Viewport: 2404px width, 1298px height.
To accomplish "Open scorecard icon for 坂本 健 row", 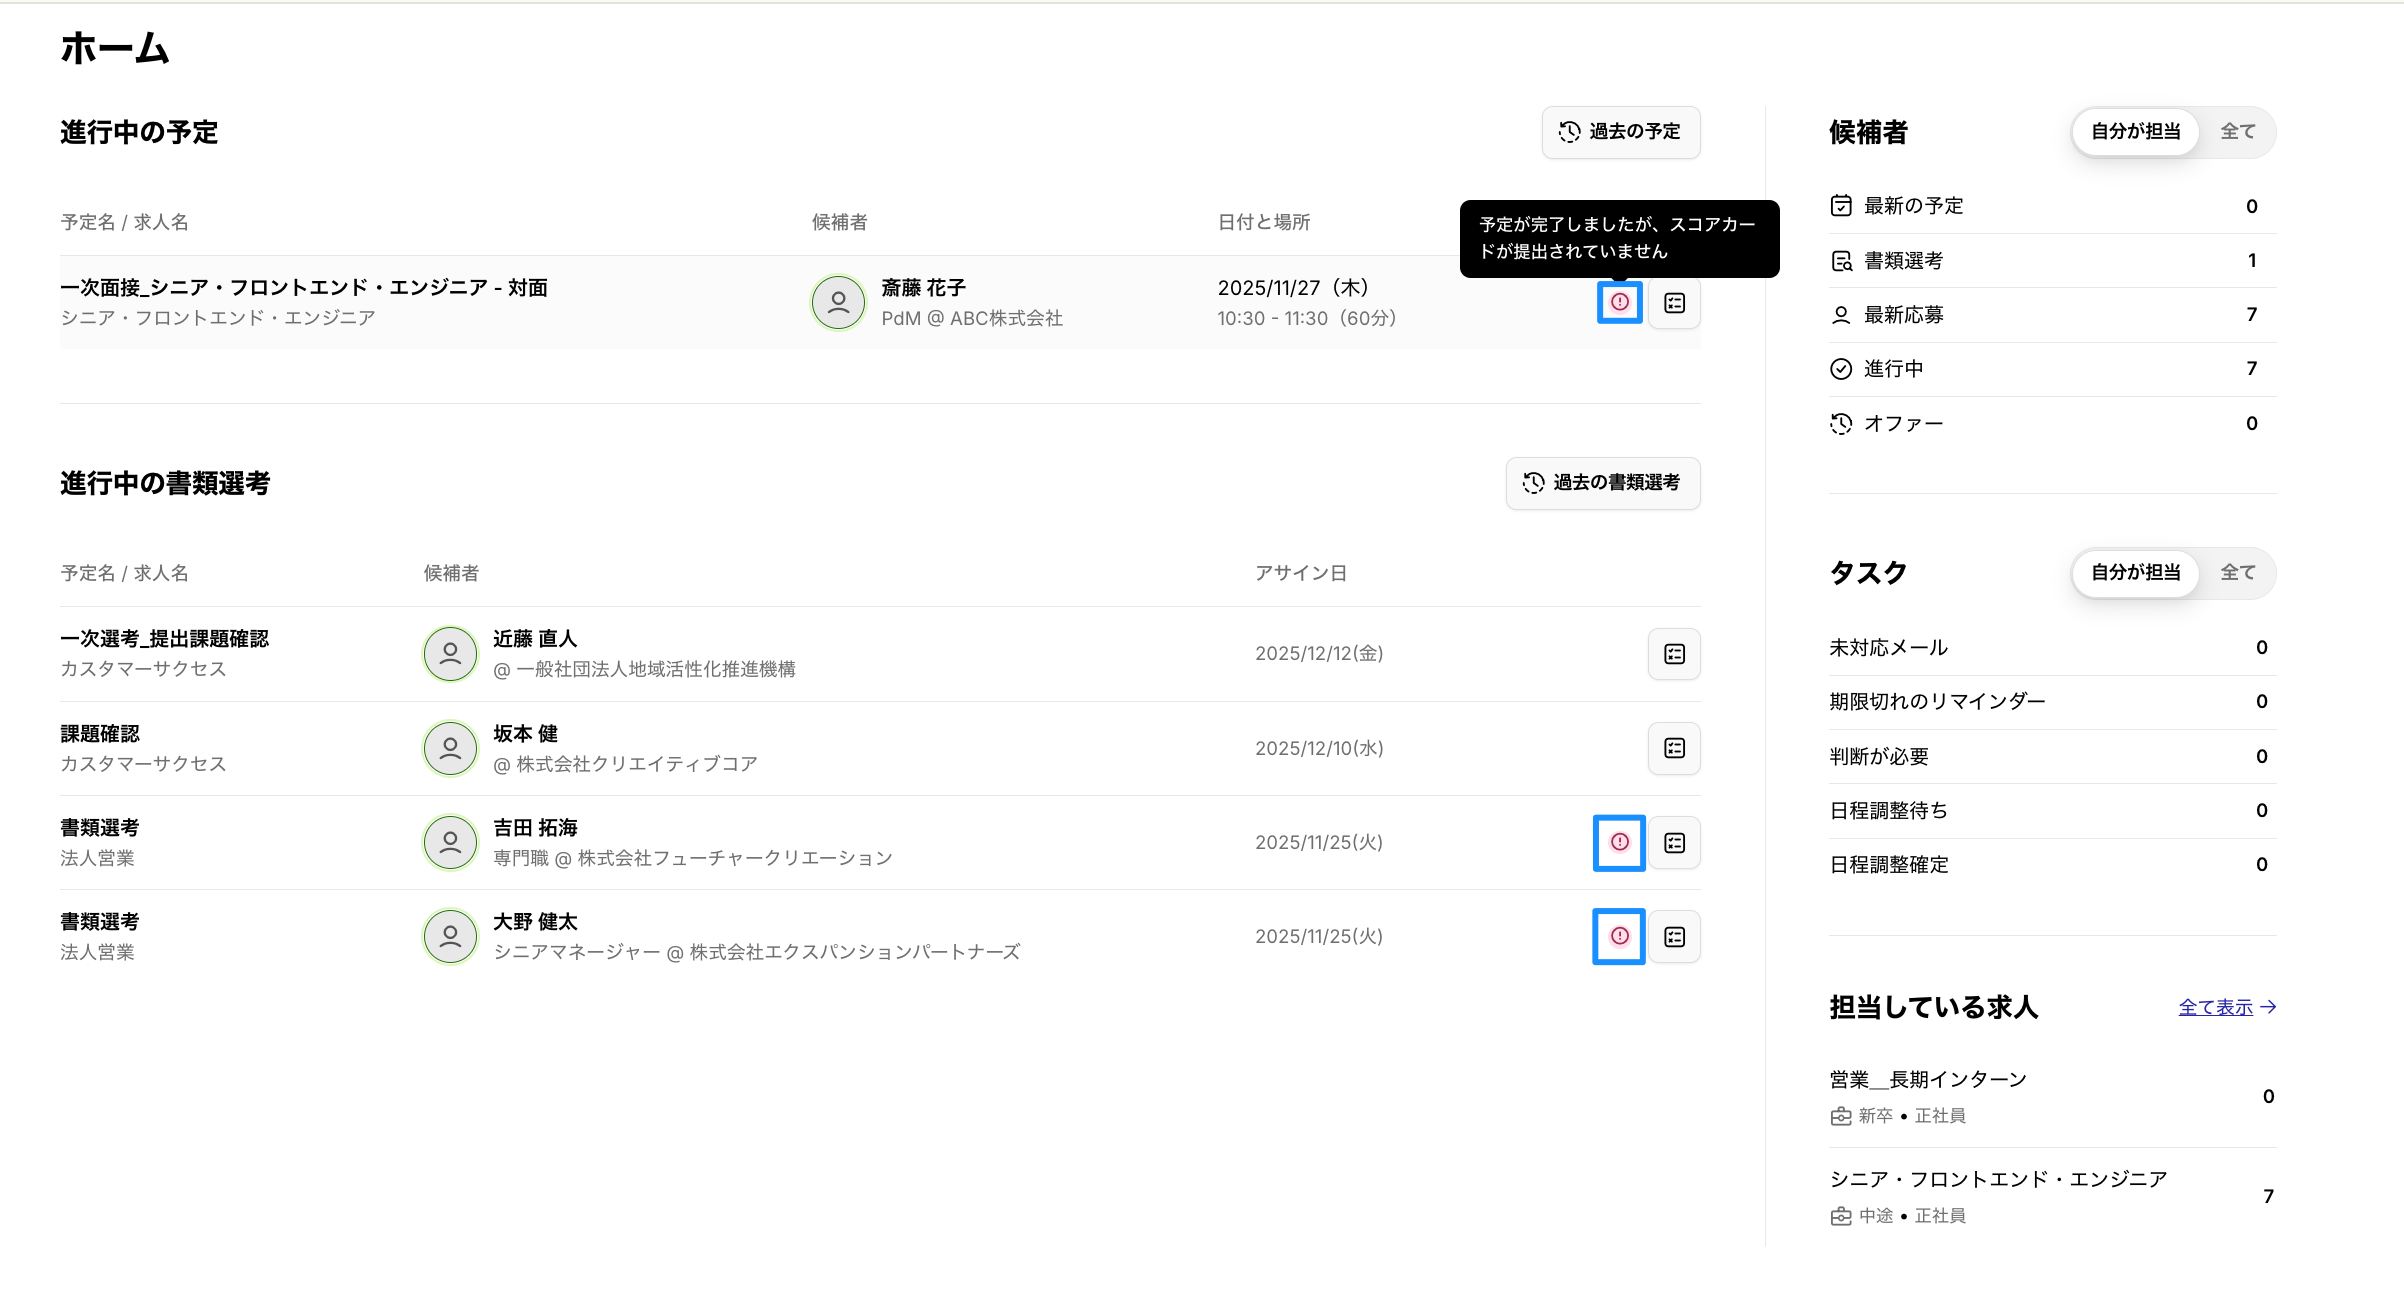I will [x=1674, y=748].
